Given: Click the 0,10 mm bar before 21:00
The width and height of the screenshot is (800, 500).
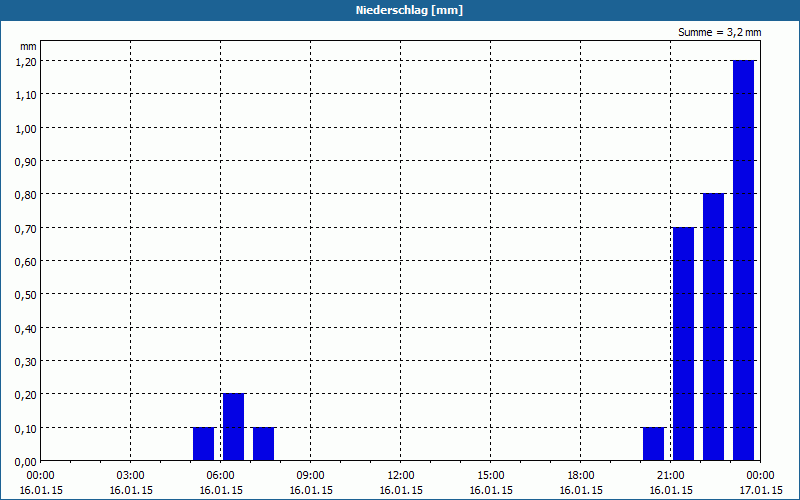Looking at the screenshot, I should (x=653, y=444).
